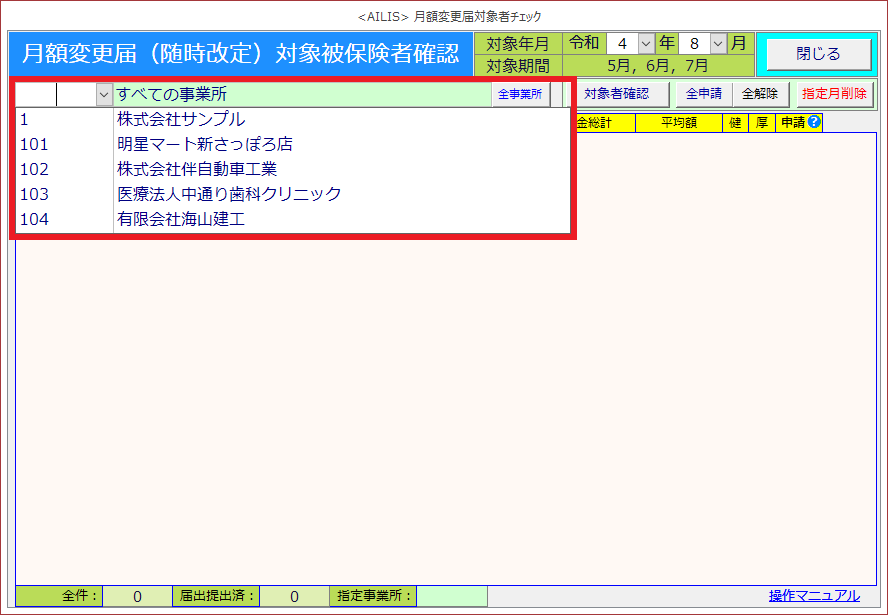This screenshot has height=615, width=888.
Task: Open the month dropdown arrow
Action: coord(717,44)
